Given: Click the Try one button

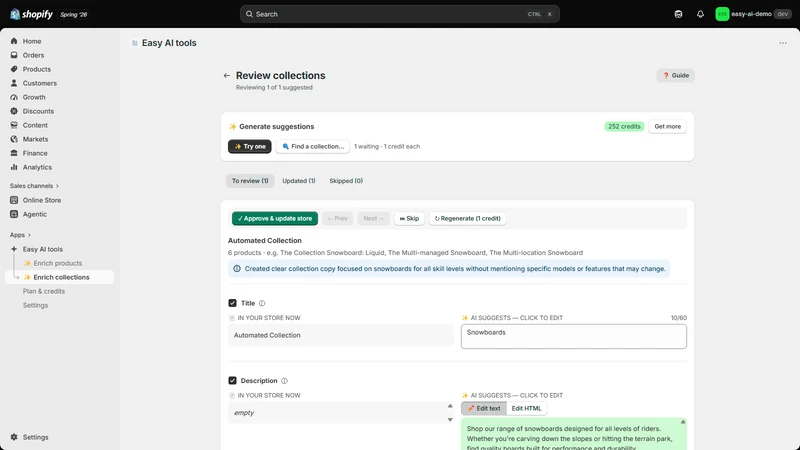Looking at the screenshot, I should tap(249, 146).
